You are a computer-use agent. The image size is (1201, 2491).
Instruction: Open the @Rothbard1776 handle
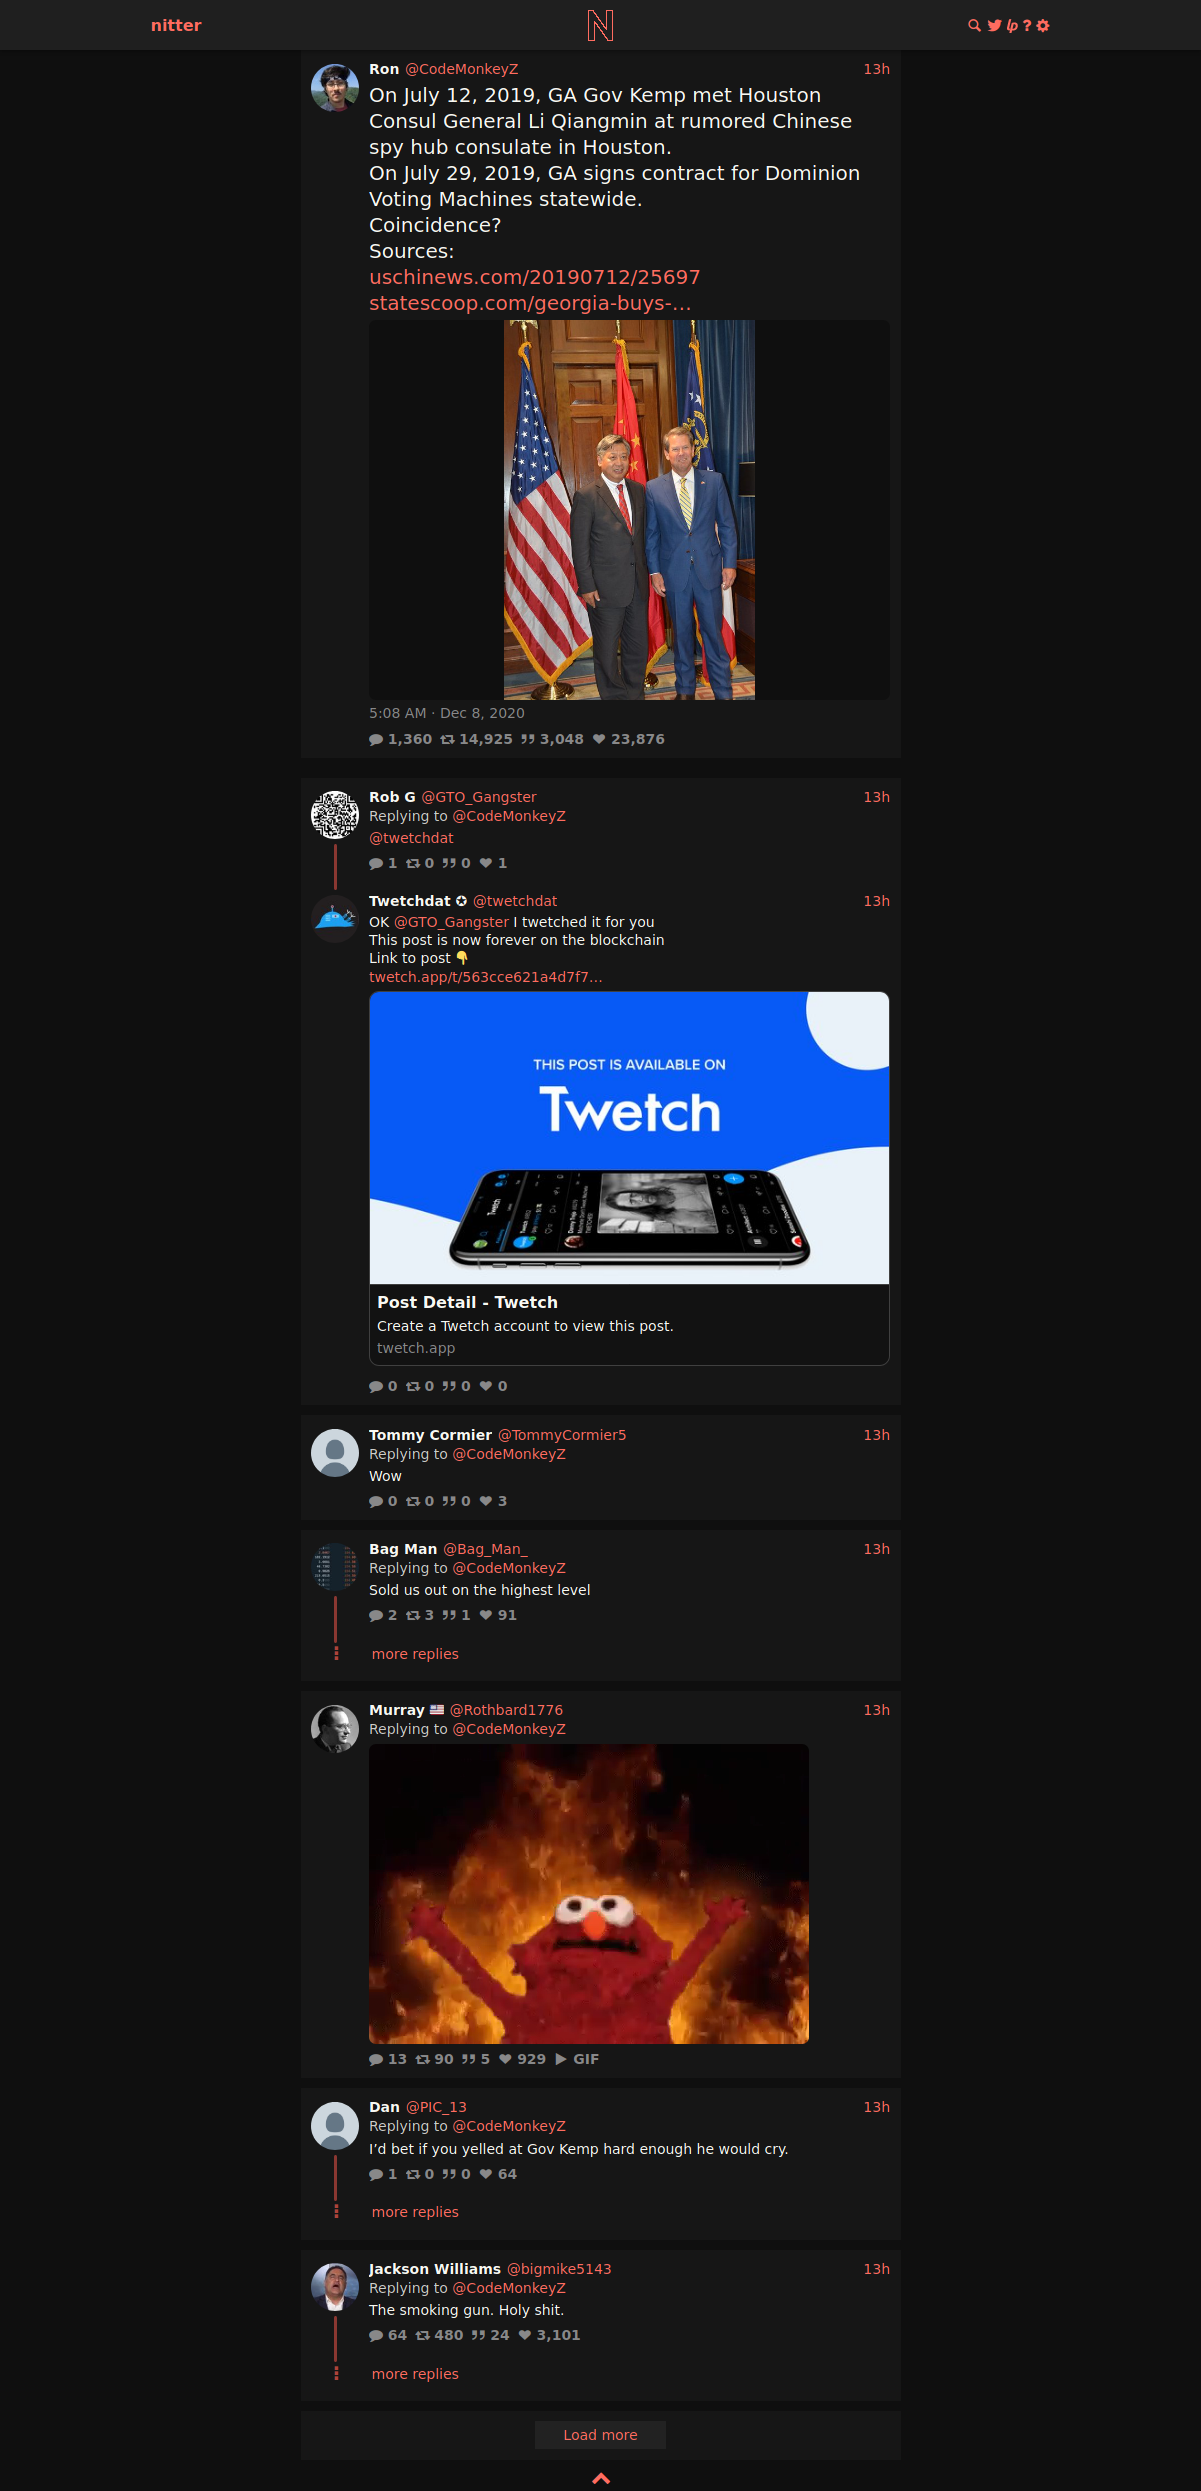point(506,1710)
